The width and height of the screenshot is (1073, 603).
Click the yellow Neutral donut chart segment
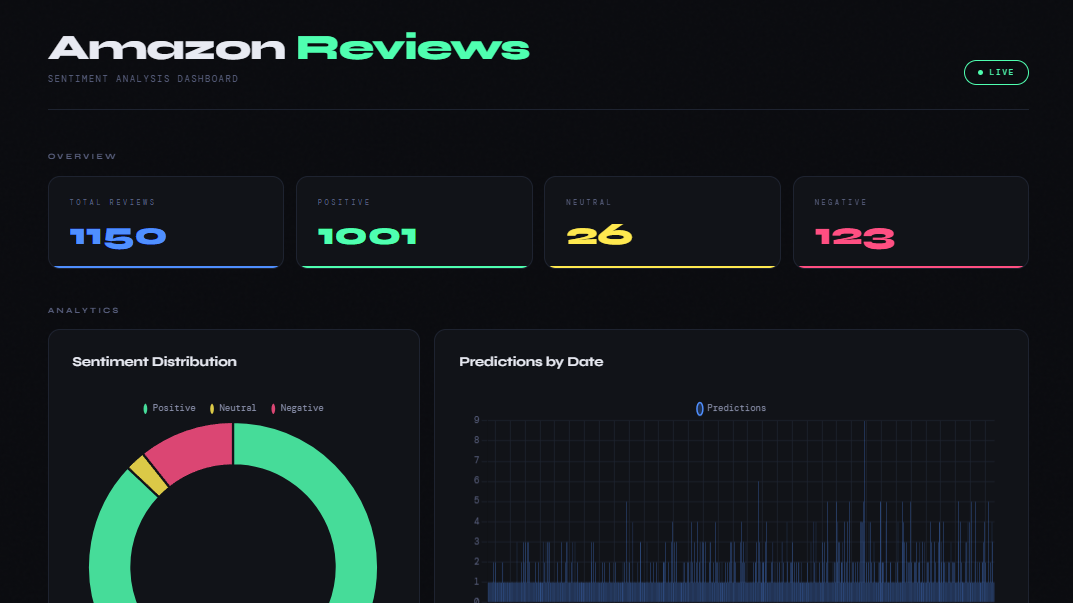tap(149, 475)
